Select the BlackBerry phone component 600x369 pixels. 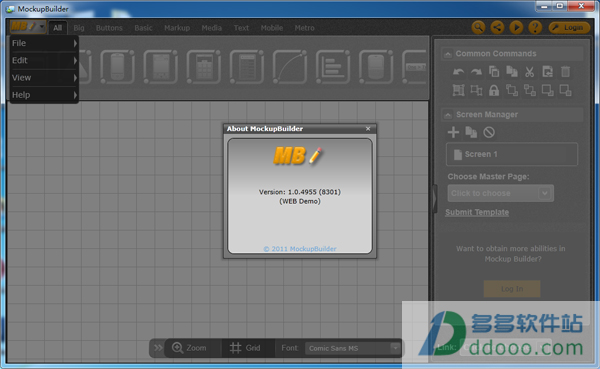pos(376,67)
